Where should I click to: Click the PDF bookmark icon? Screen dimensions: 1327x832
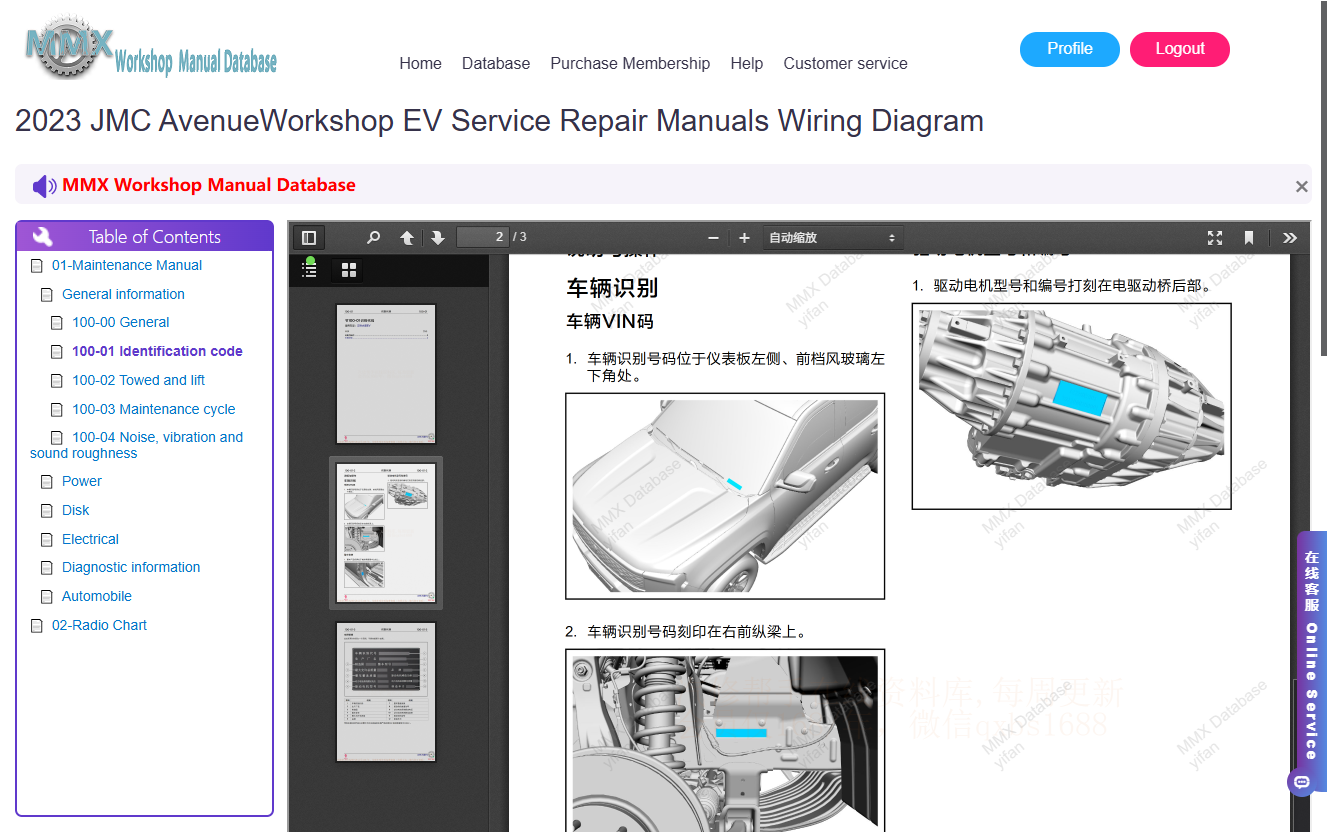1249,238
